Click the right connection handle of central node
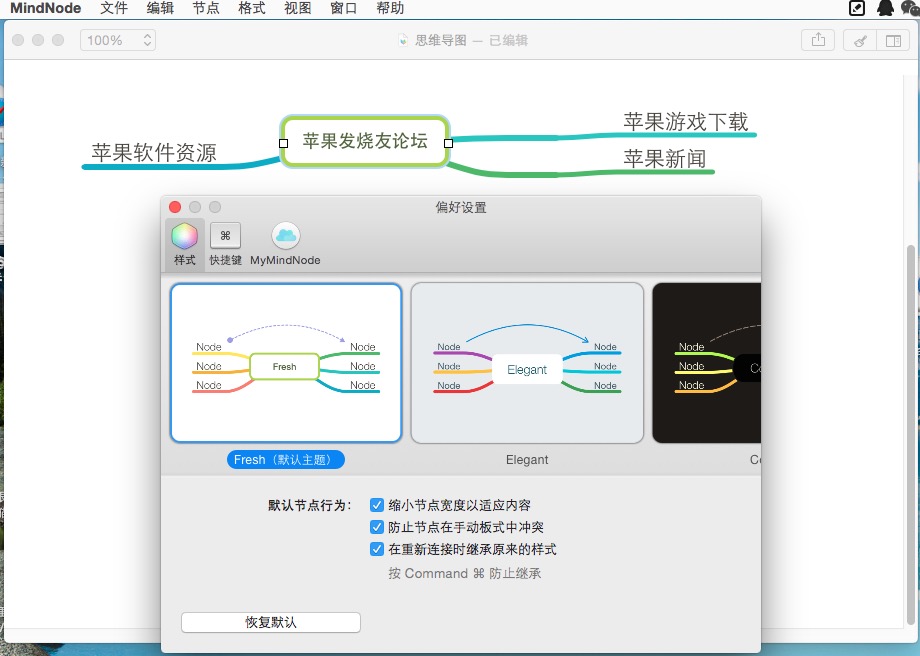 click(x=448, y=143)
